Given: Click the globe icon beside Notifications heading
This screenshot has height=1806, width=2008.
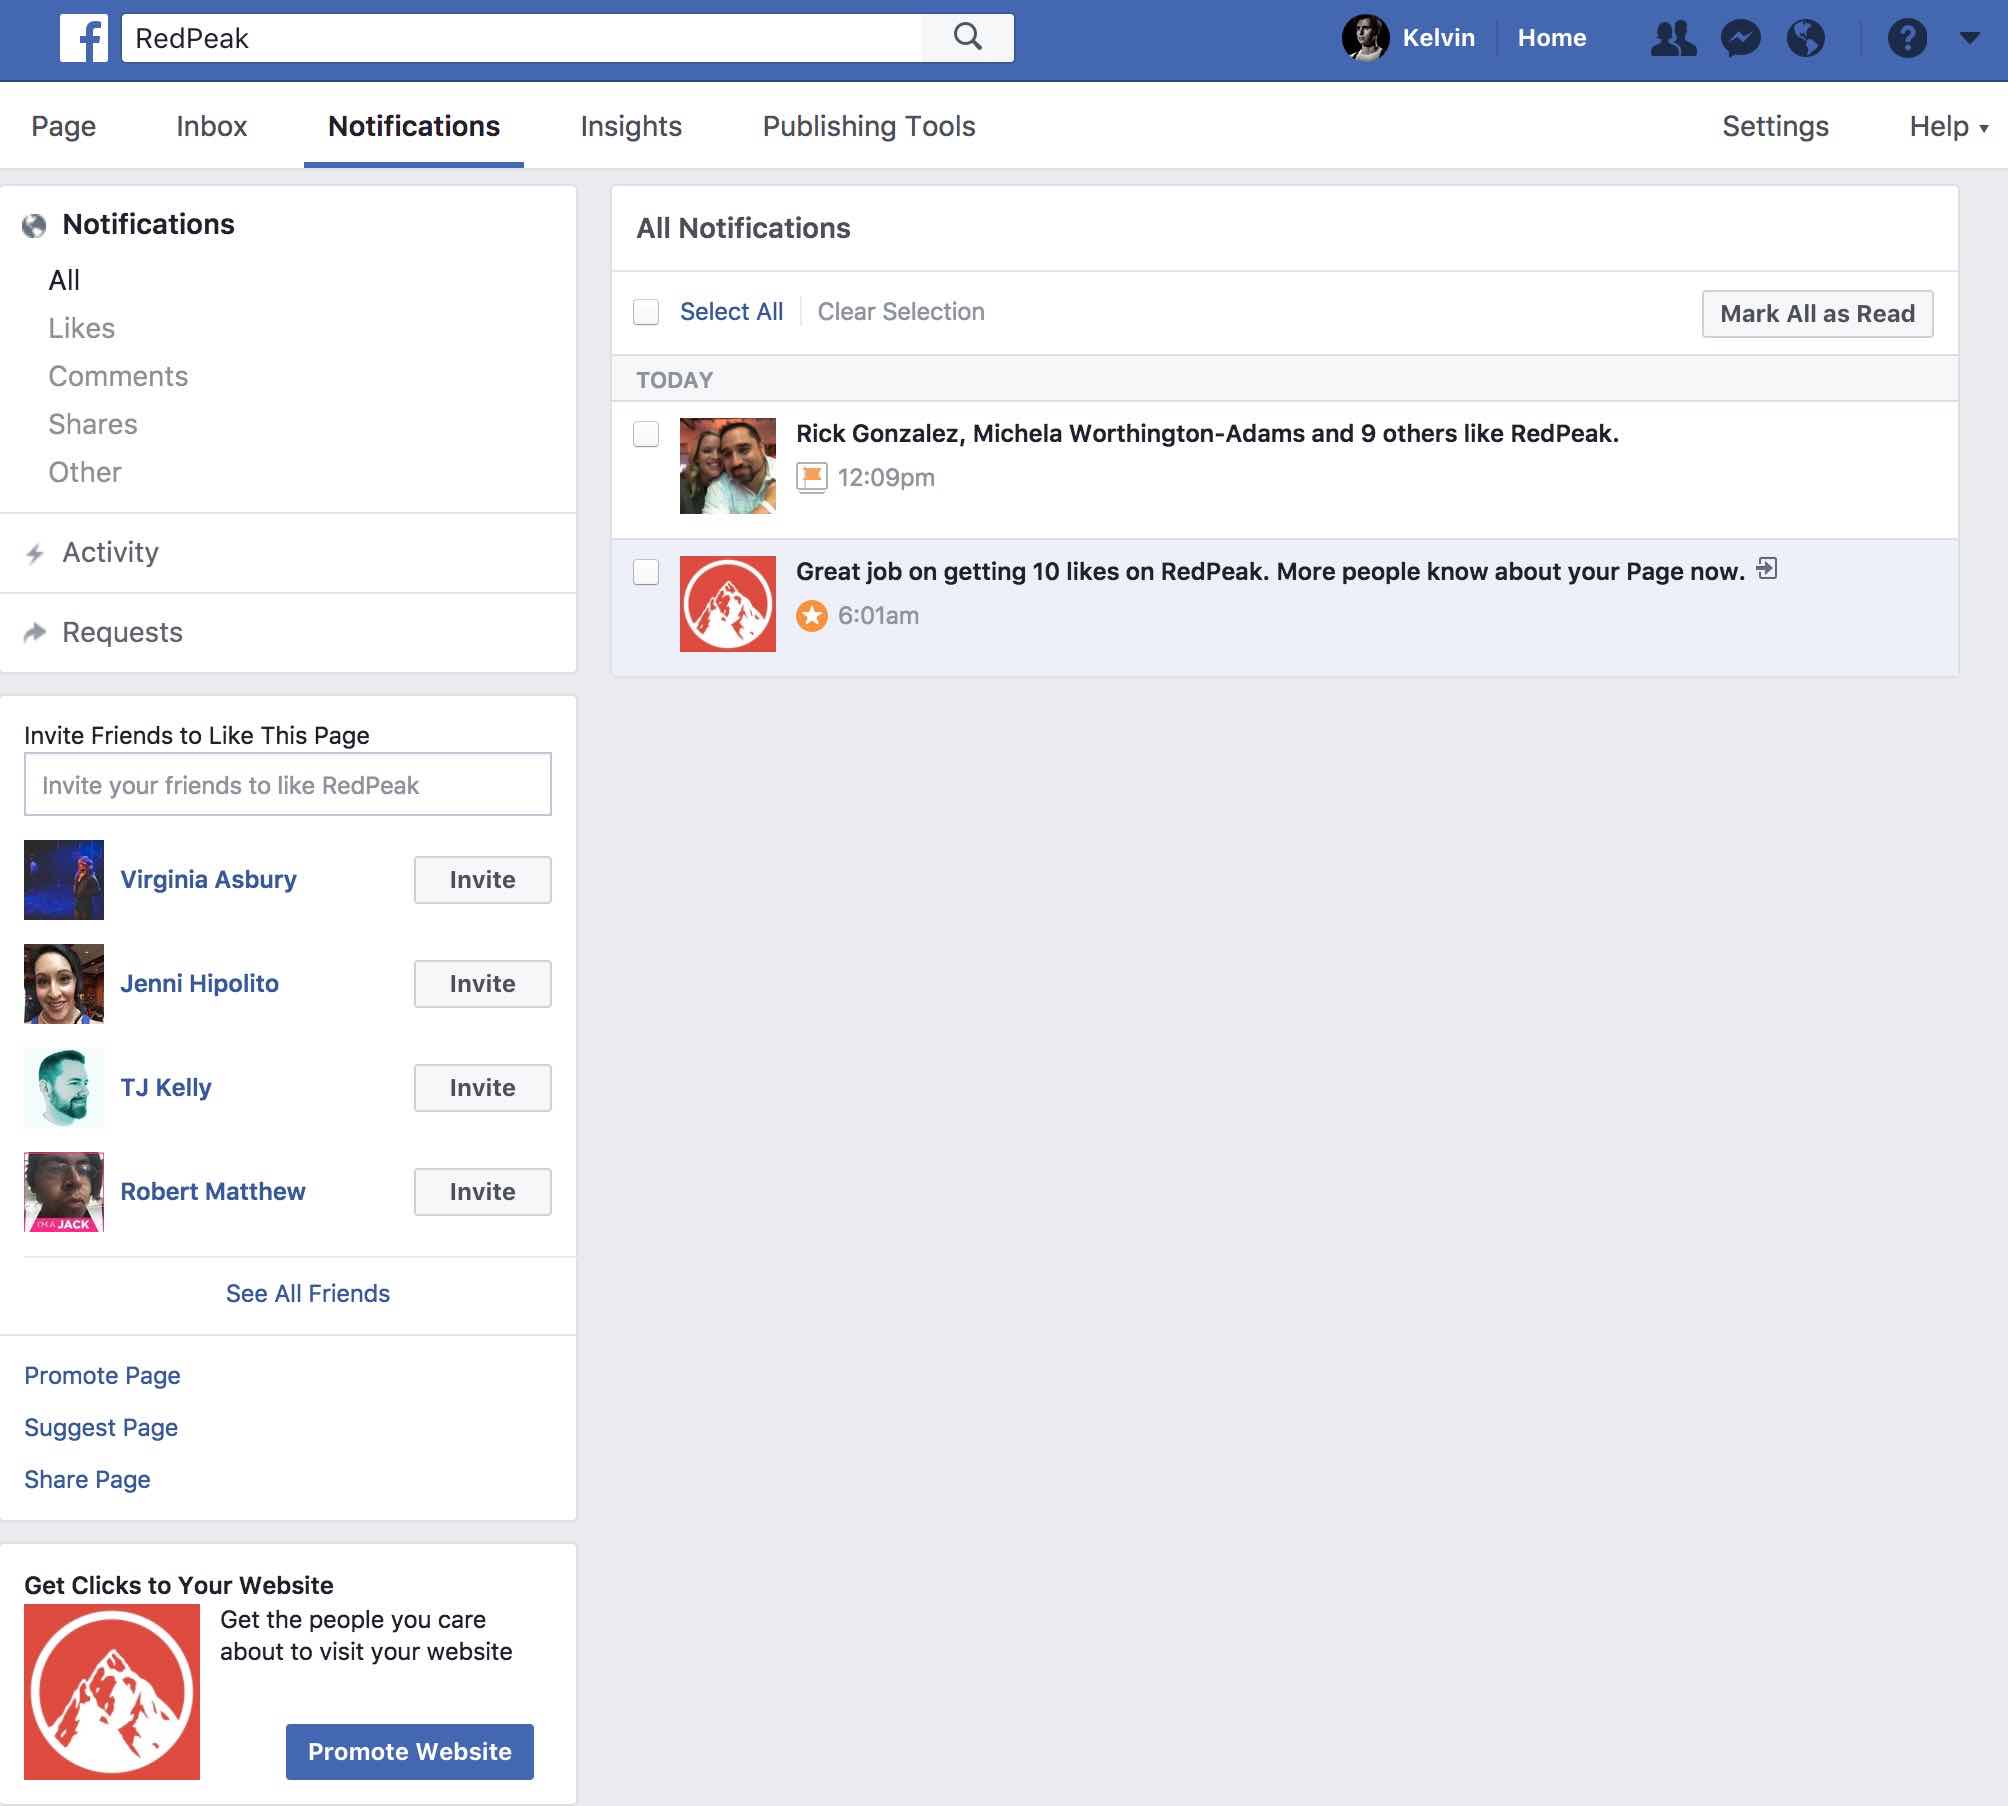Looking at the screenshot, I should tap(34, 226).
